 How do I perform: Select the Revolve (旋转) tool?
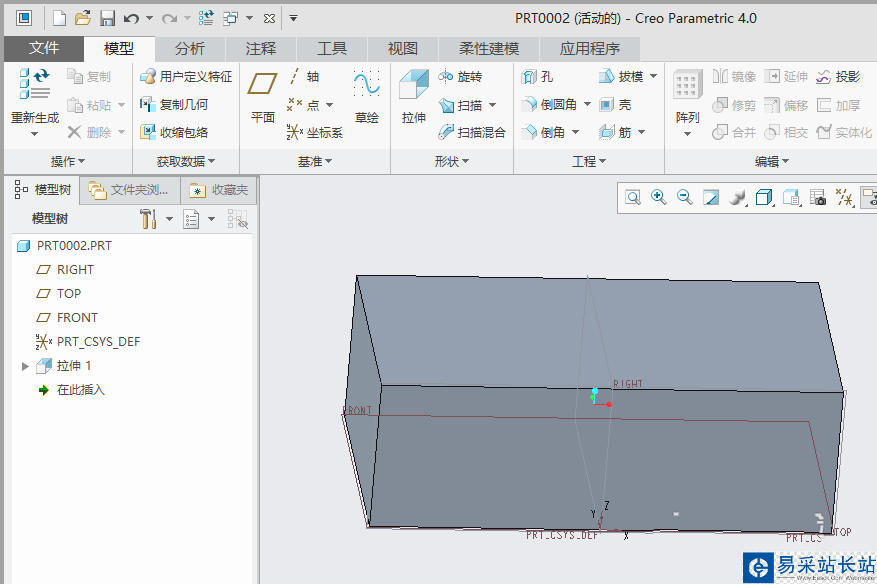coord(460,77)
